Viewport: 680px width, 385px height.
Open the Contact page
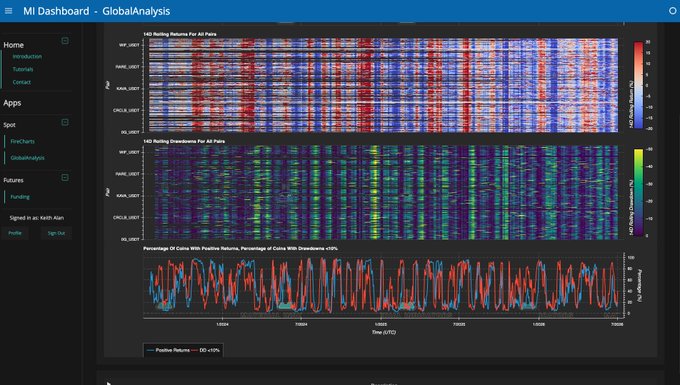coord(22,82)
